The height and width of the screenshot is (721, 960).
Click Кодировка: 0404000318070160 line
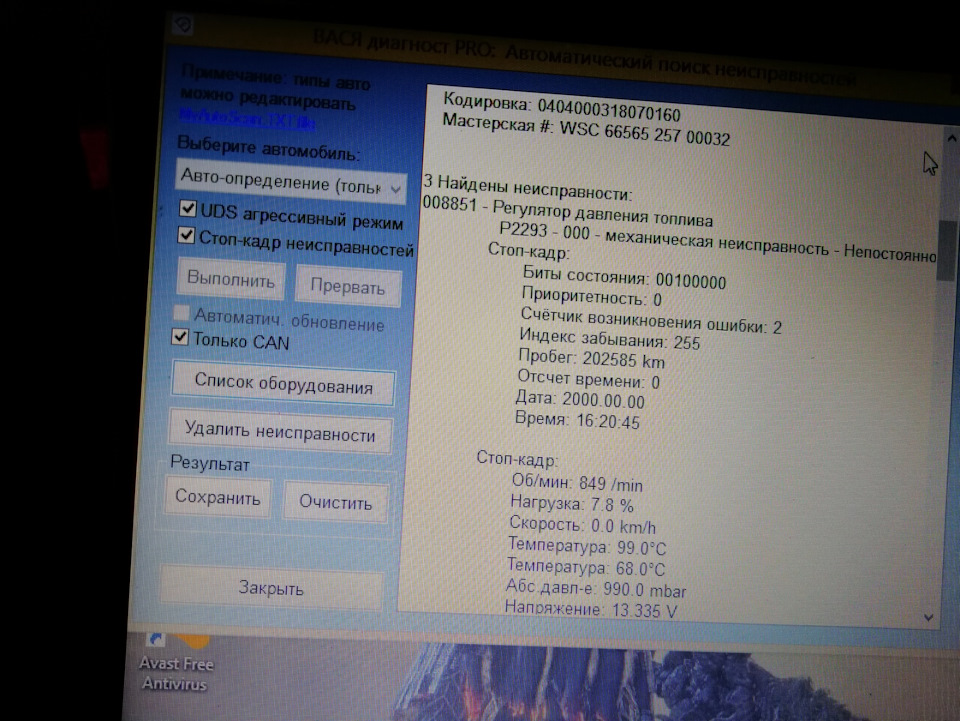[561, 107]
